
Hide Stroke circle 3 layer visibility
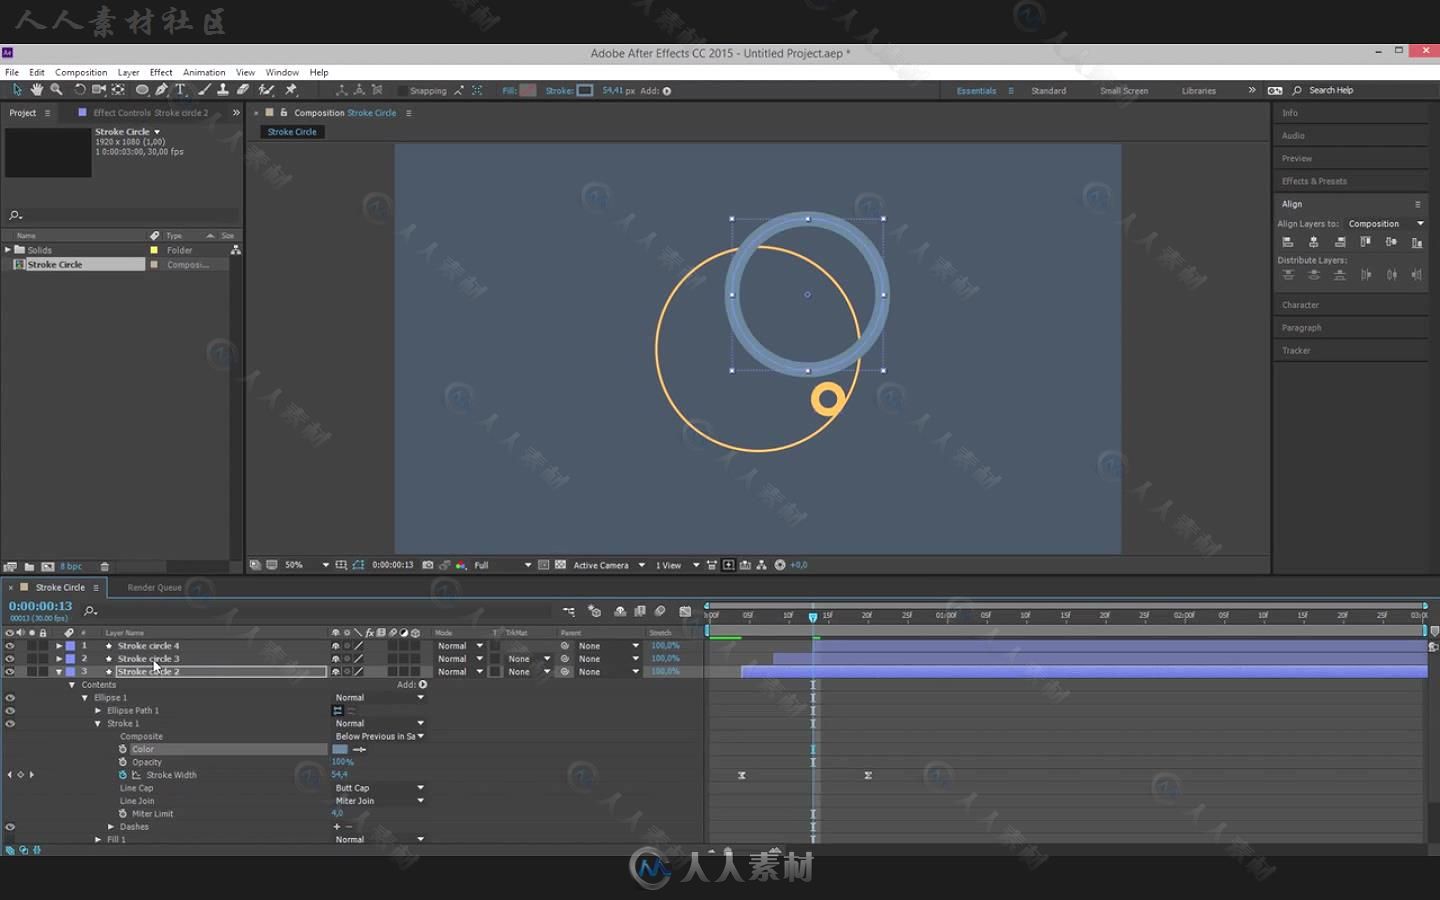(9, 659)
